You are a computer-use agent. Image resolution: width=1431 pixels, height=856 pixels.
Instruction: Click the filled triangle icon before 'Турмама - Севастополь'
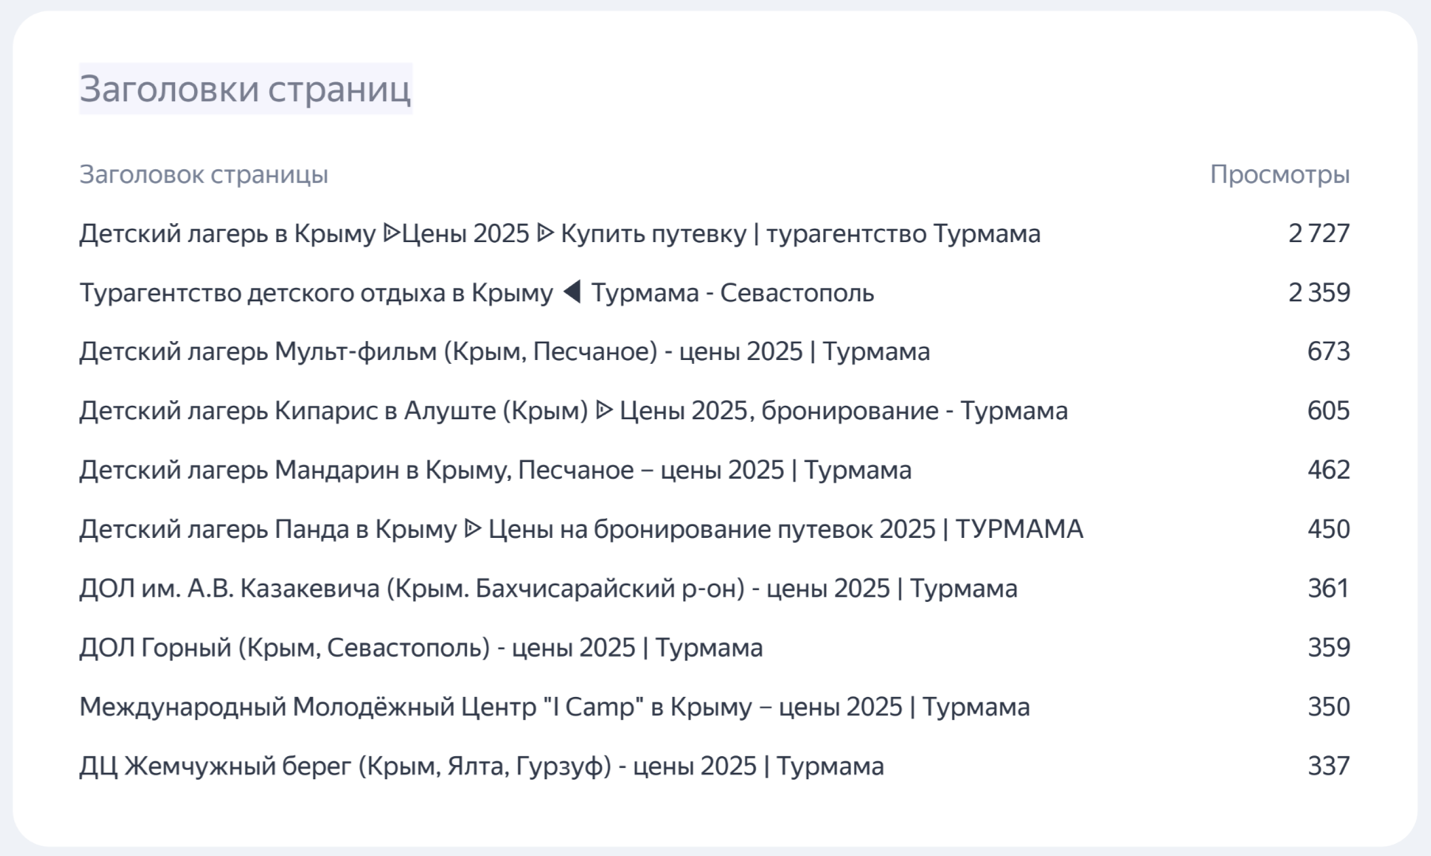[x=571, y=292]
